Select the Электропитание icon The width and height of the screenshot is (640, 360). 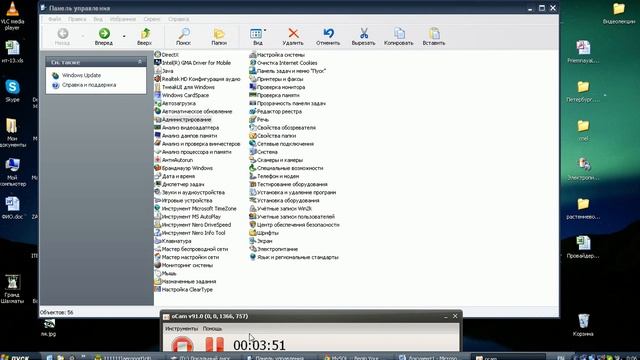click(253, 249)
